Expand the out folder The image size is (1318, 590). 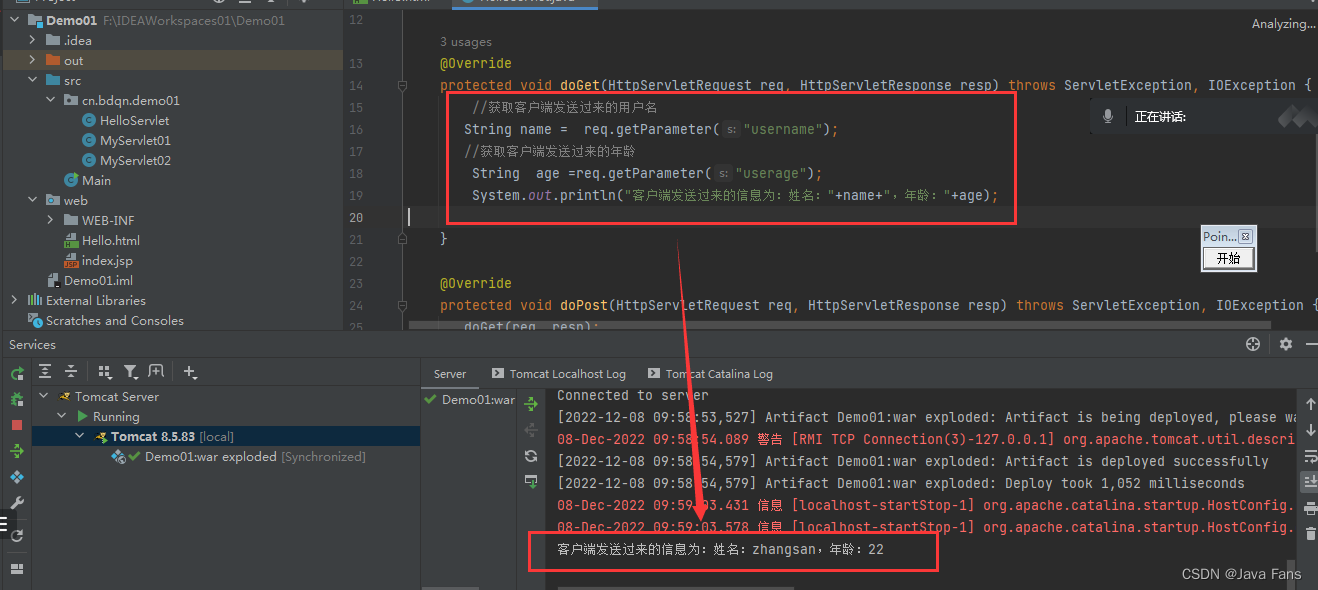(x=32, y=61)
